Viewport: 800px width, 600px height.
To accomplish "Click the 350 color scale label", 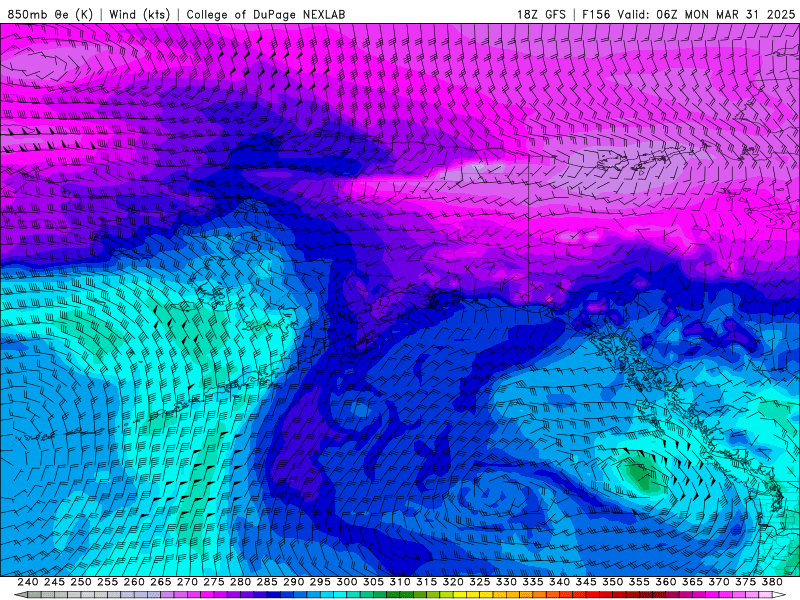I will pos(612,582).
